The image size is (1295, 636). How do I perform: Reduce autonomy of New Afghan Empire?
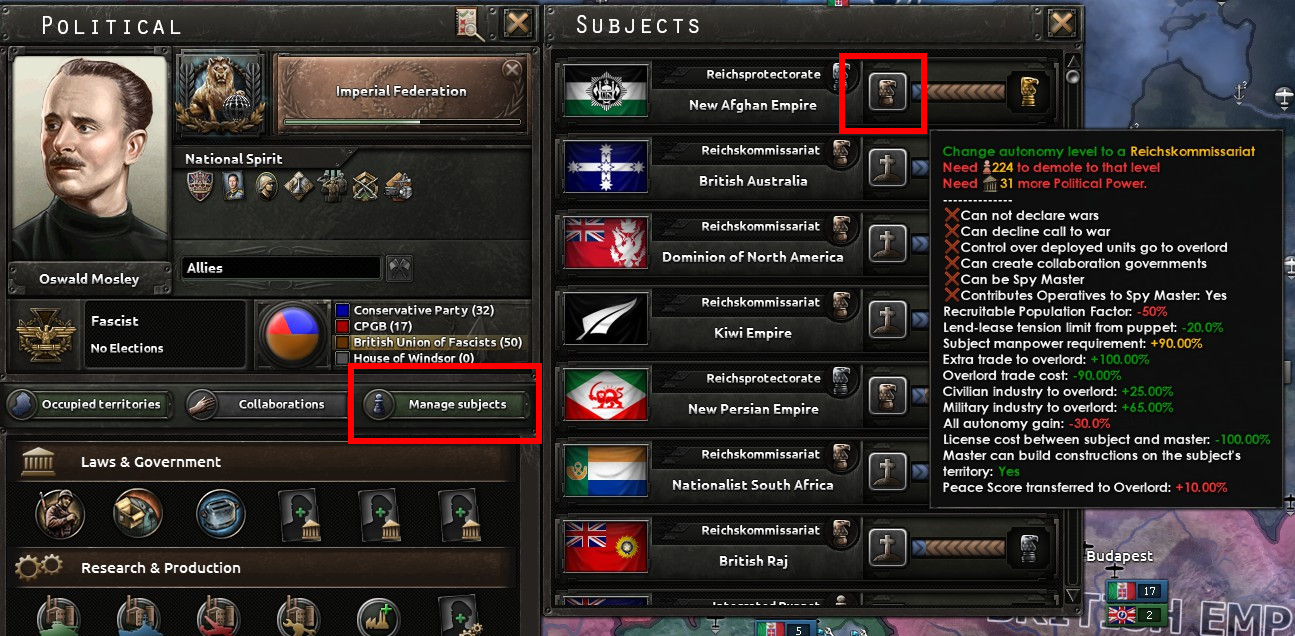point(887,92)
